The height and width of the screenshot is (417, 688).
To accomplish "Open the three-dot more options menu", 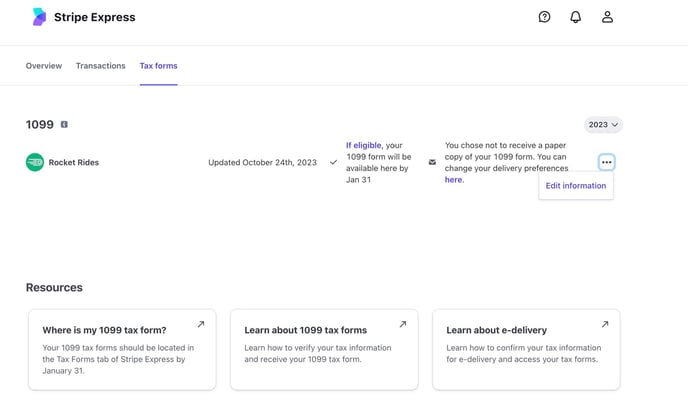I will (x=606, y=162).
